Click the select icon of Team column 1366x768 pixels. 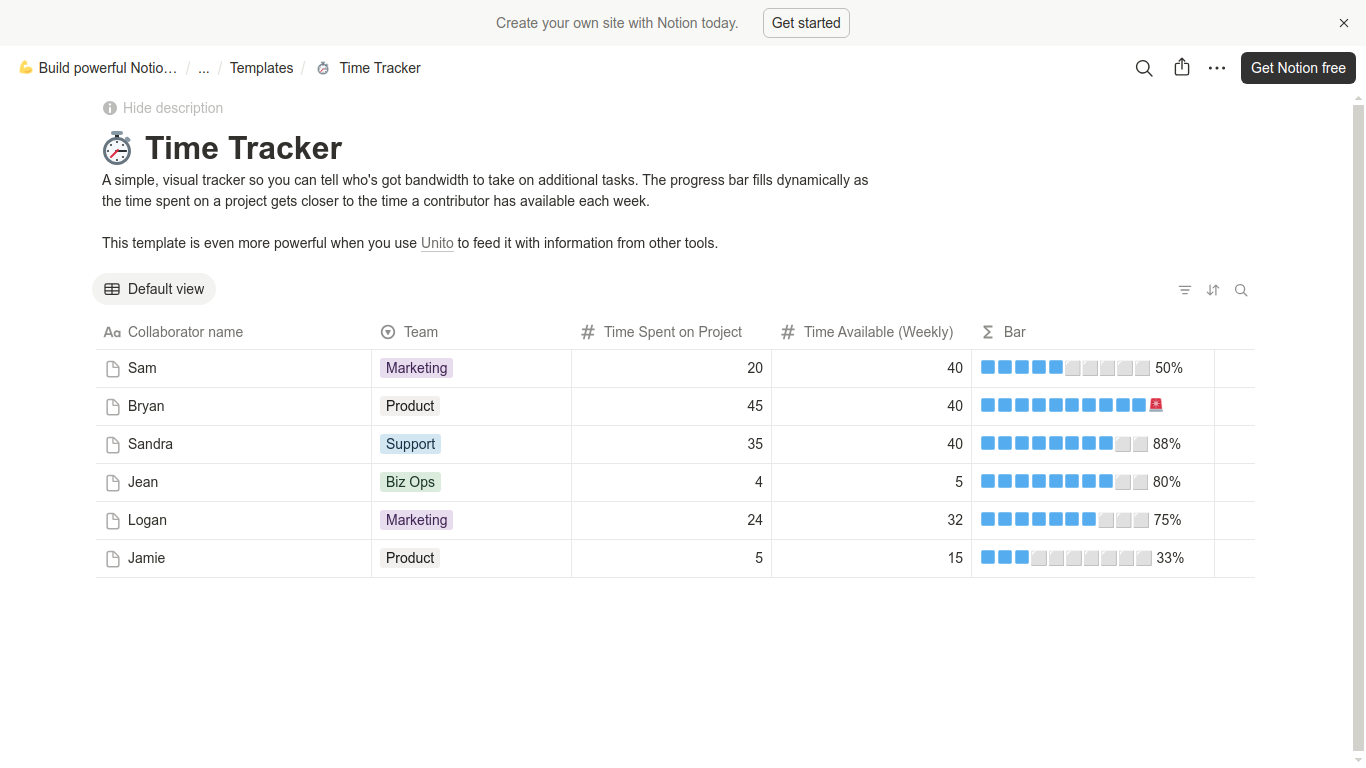pos(388,332)
